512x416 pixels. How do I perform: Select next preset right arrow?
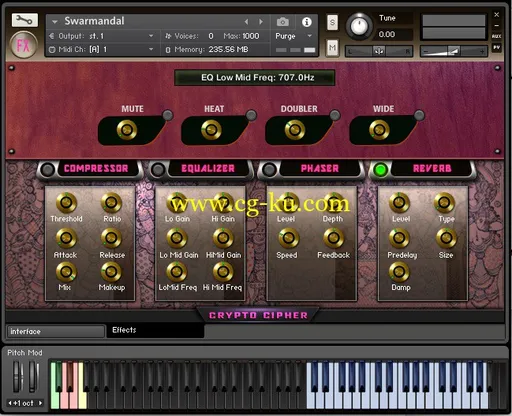click(x=261, y=22)
